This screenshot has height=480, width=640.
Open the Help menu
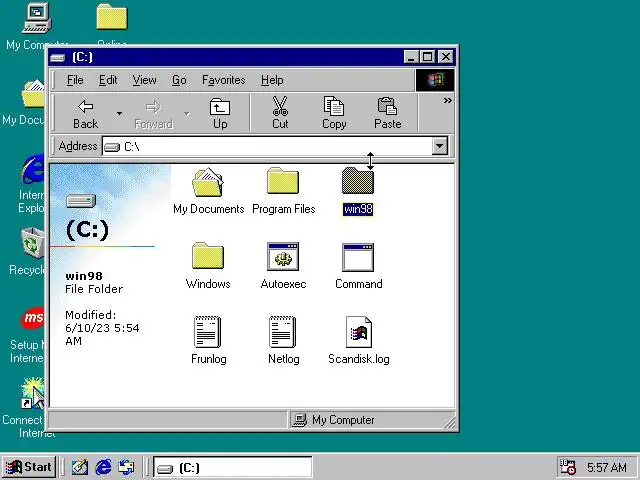pyautogui.click(x=272, y=80)
